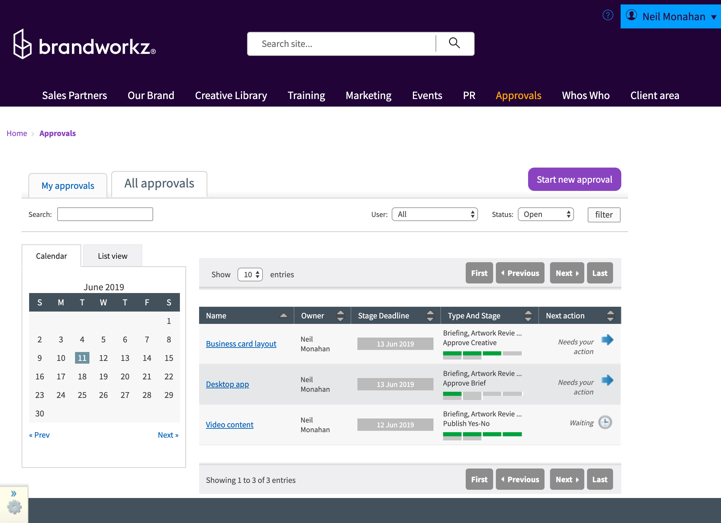Open the Video content link
Image resolution: width=721 pixels, height=523 pixels.
click(229, 425)
